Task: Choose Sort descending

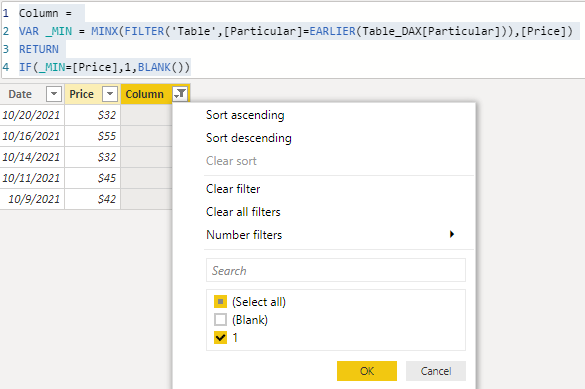Action: pyautogui.click(x=249, y=138)
